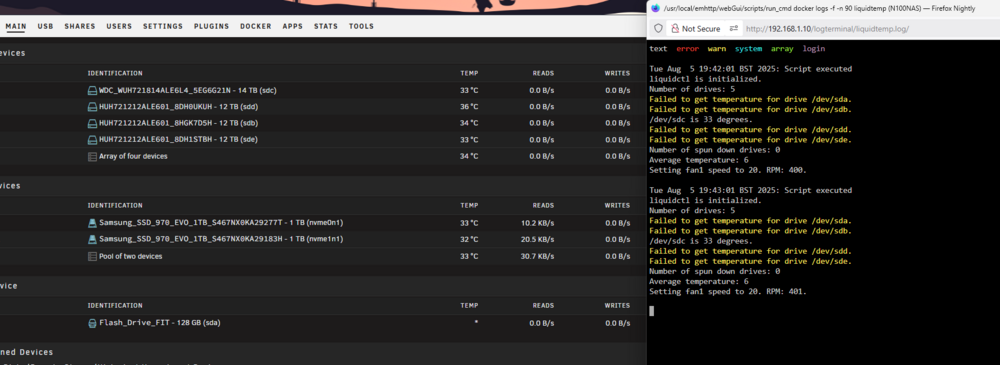Click 19:43:01 'Script executed' log line
The image size is (1000, 365).
tap(750, 190)
